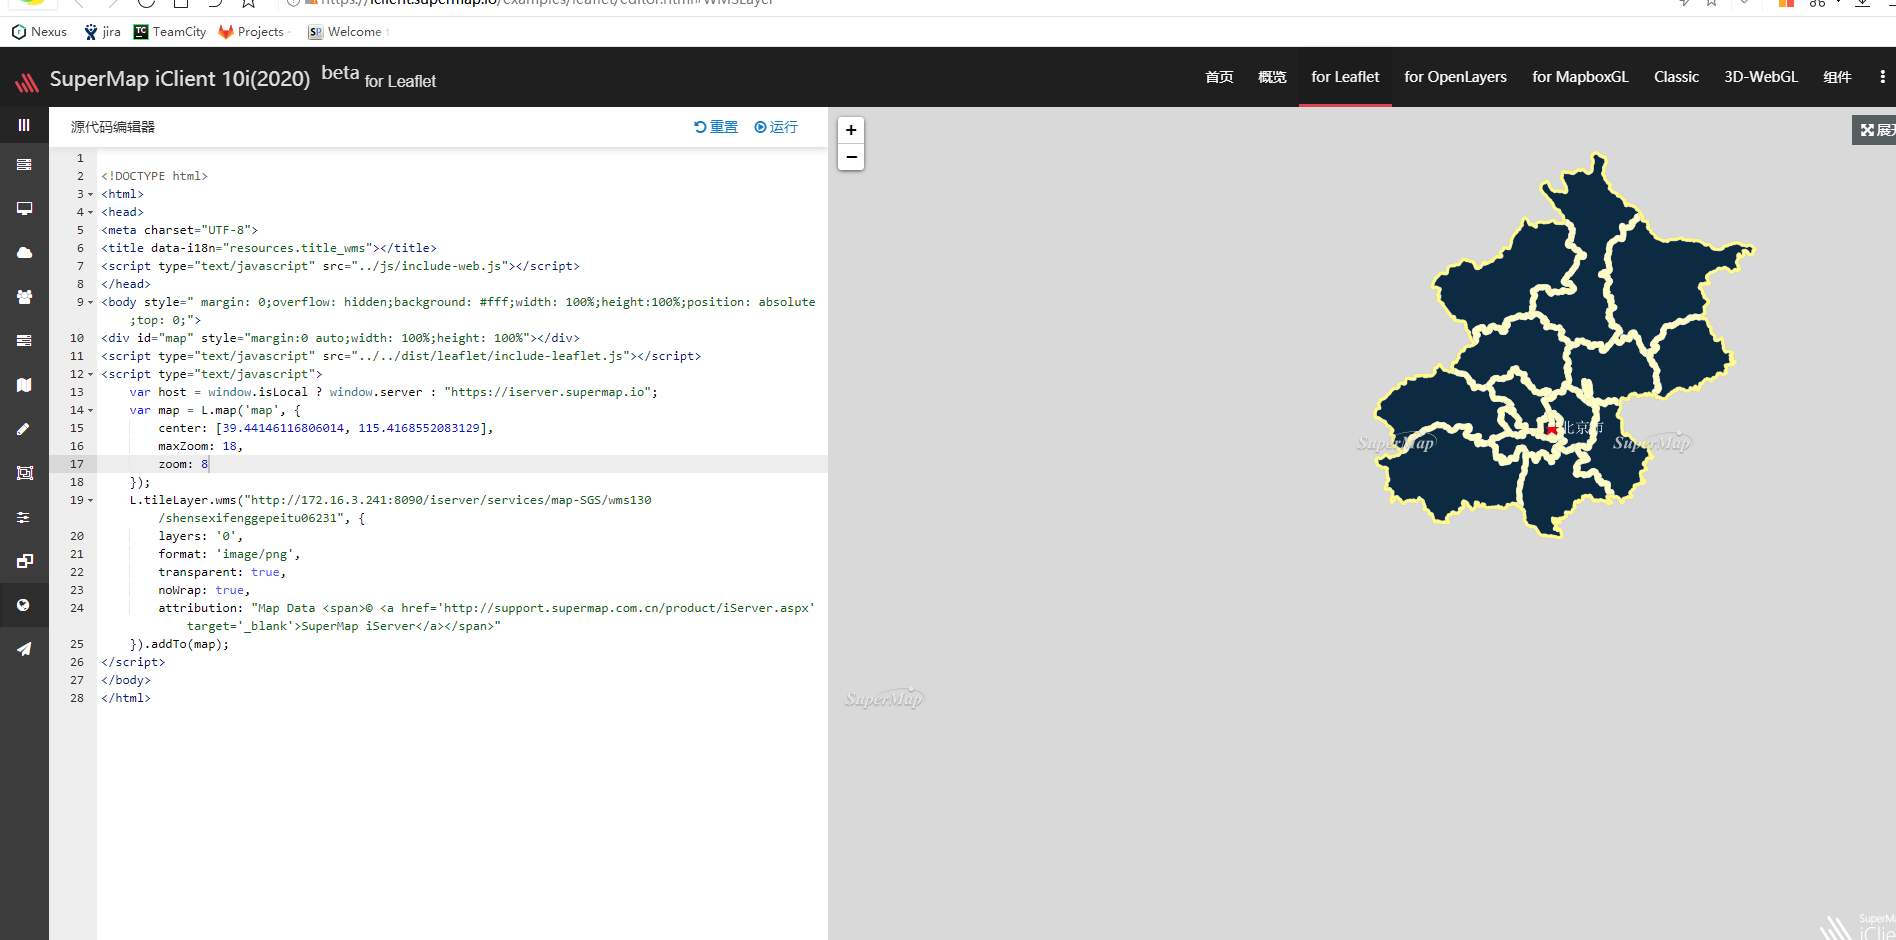
Task: Collapse the script fold on line 12
Action: click(90, 374)
